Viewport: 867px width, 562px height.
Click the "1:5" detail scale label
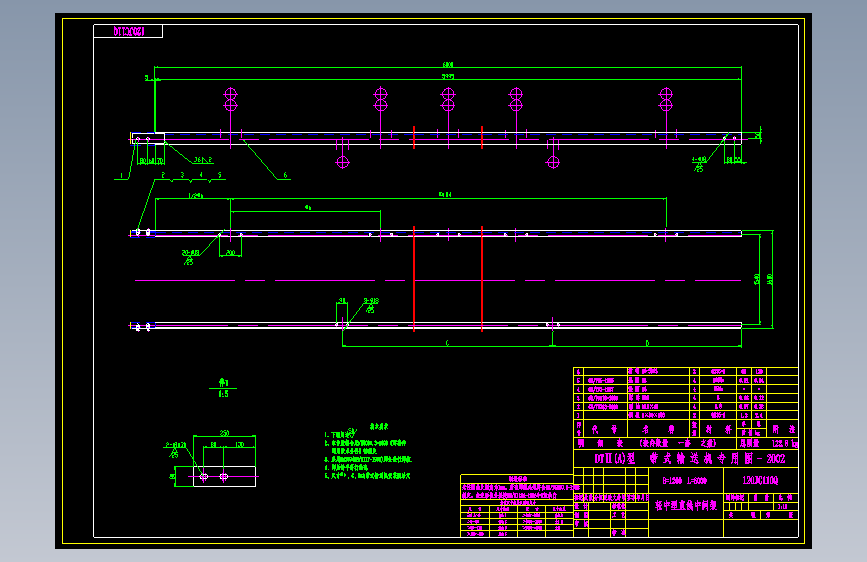point(223,394)
